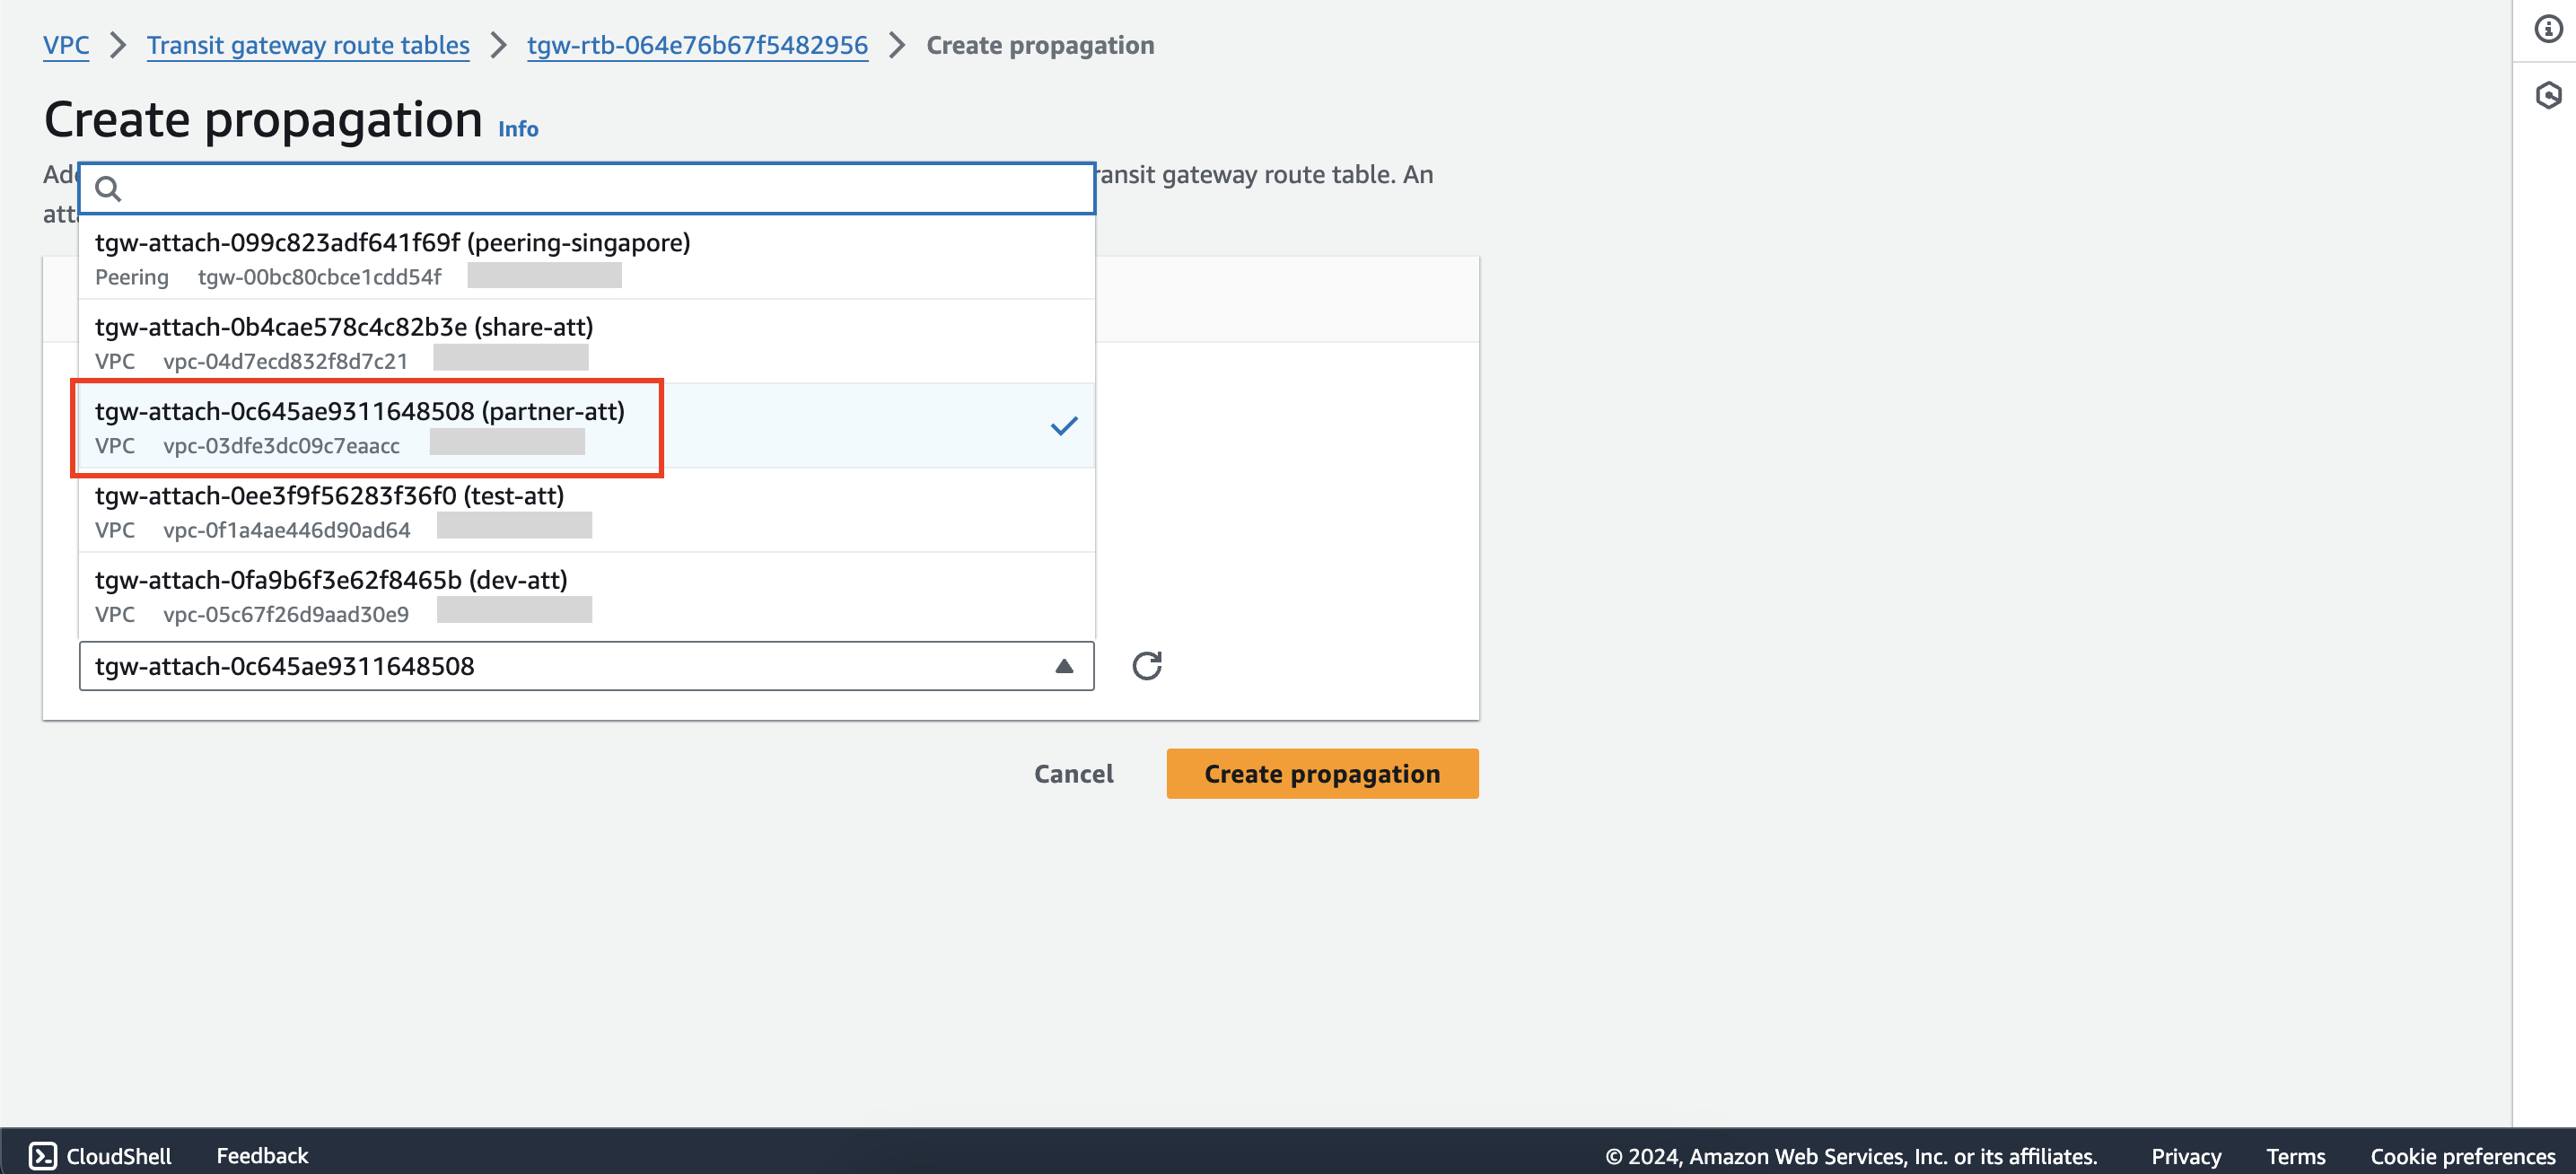Image resolution: width=2576 pixels, height=1174 pixels.
Task: Select the share-att attachment option
Action: 587,342
